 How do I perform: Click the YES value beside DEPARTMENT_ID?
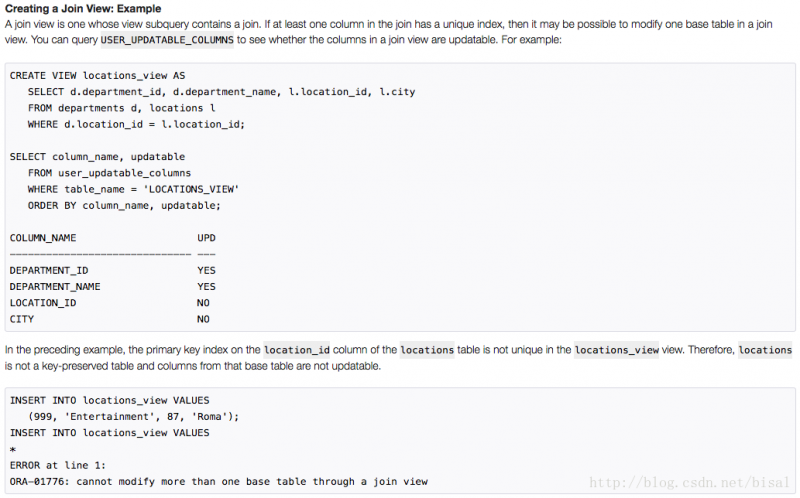click(206, 270)
